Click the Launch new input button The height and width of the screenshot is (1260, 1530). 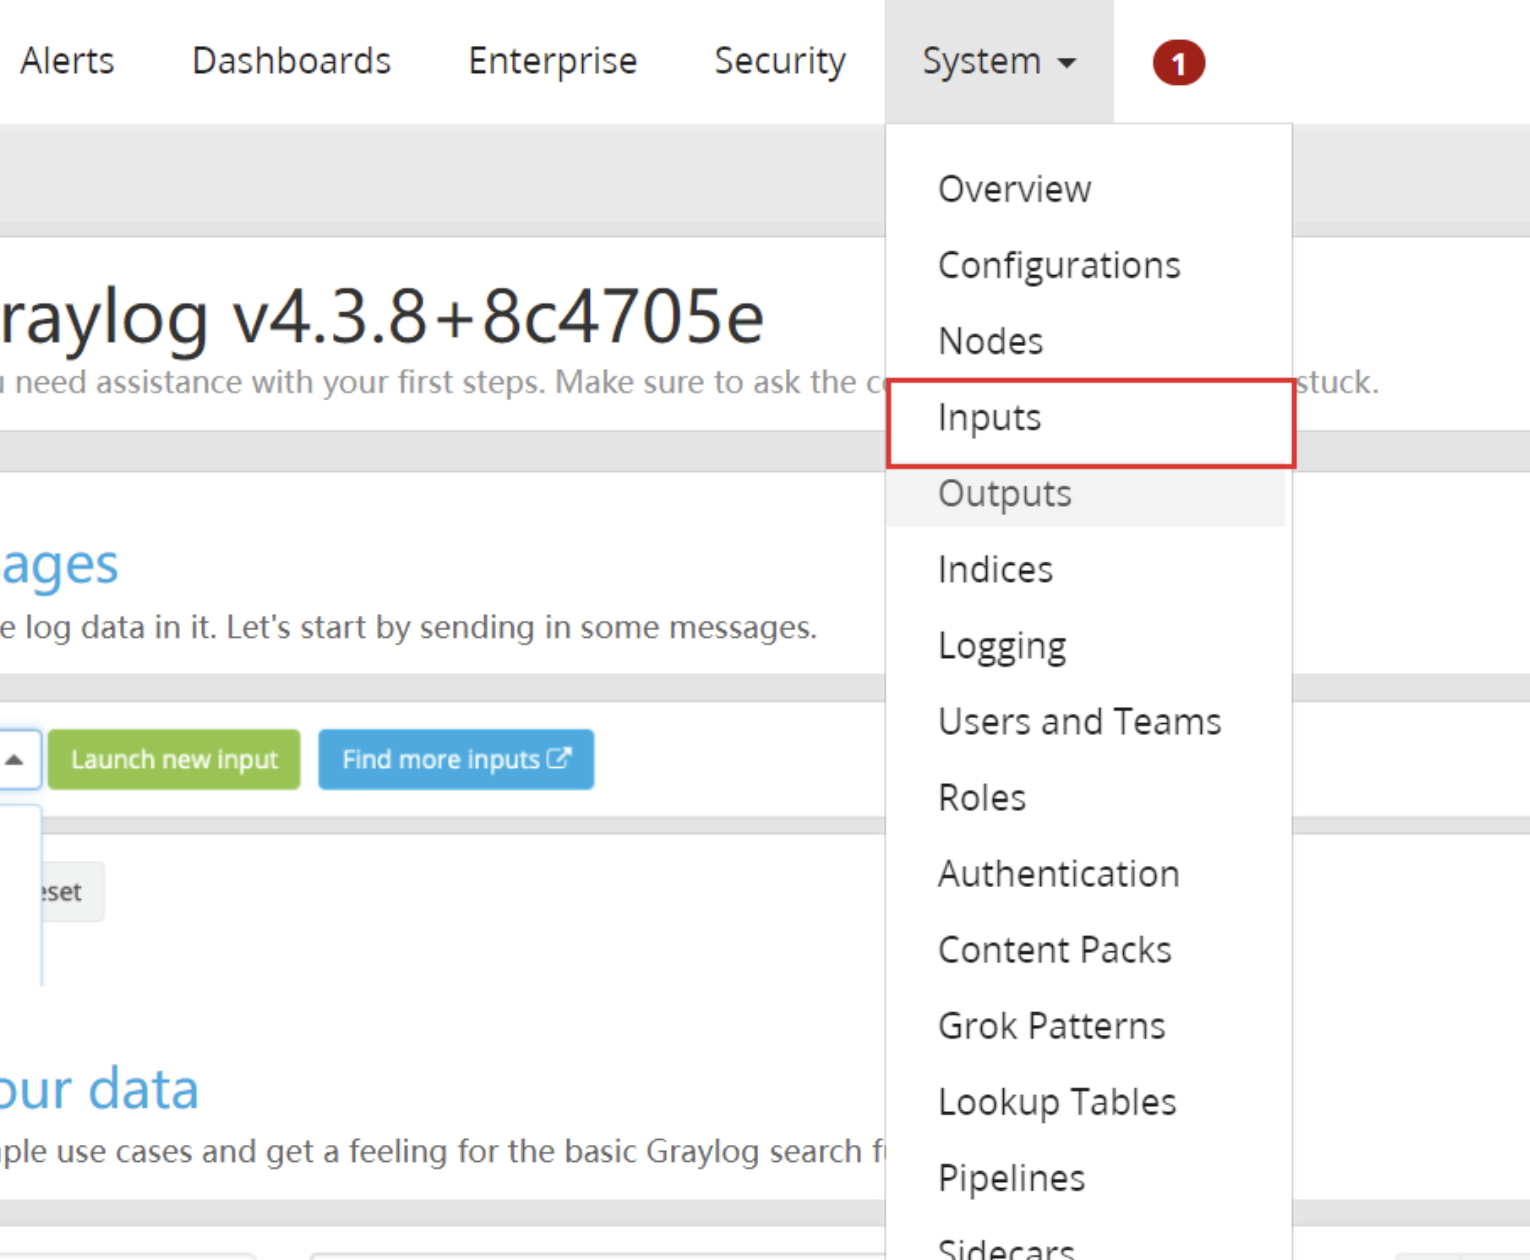[173, 758]
